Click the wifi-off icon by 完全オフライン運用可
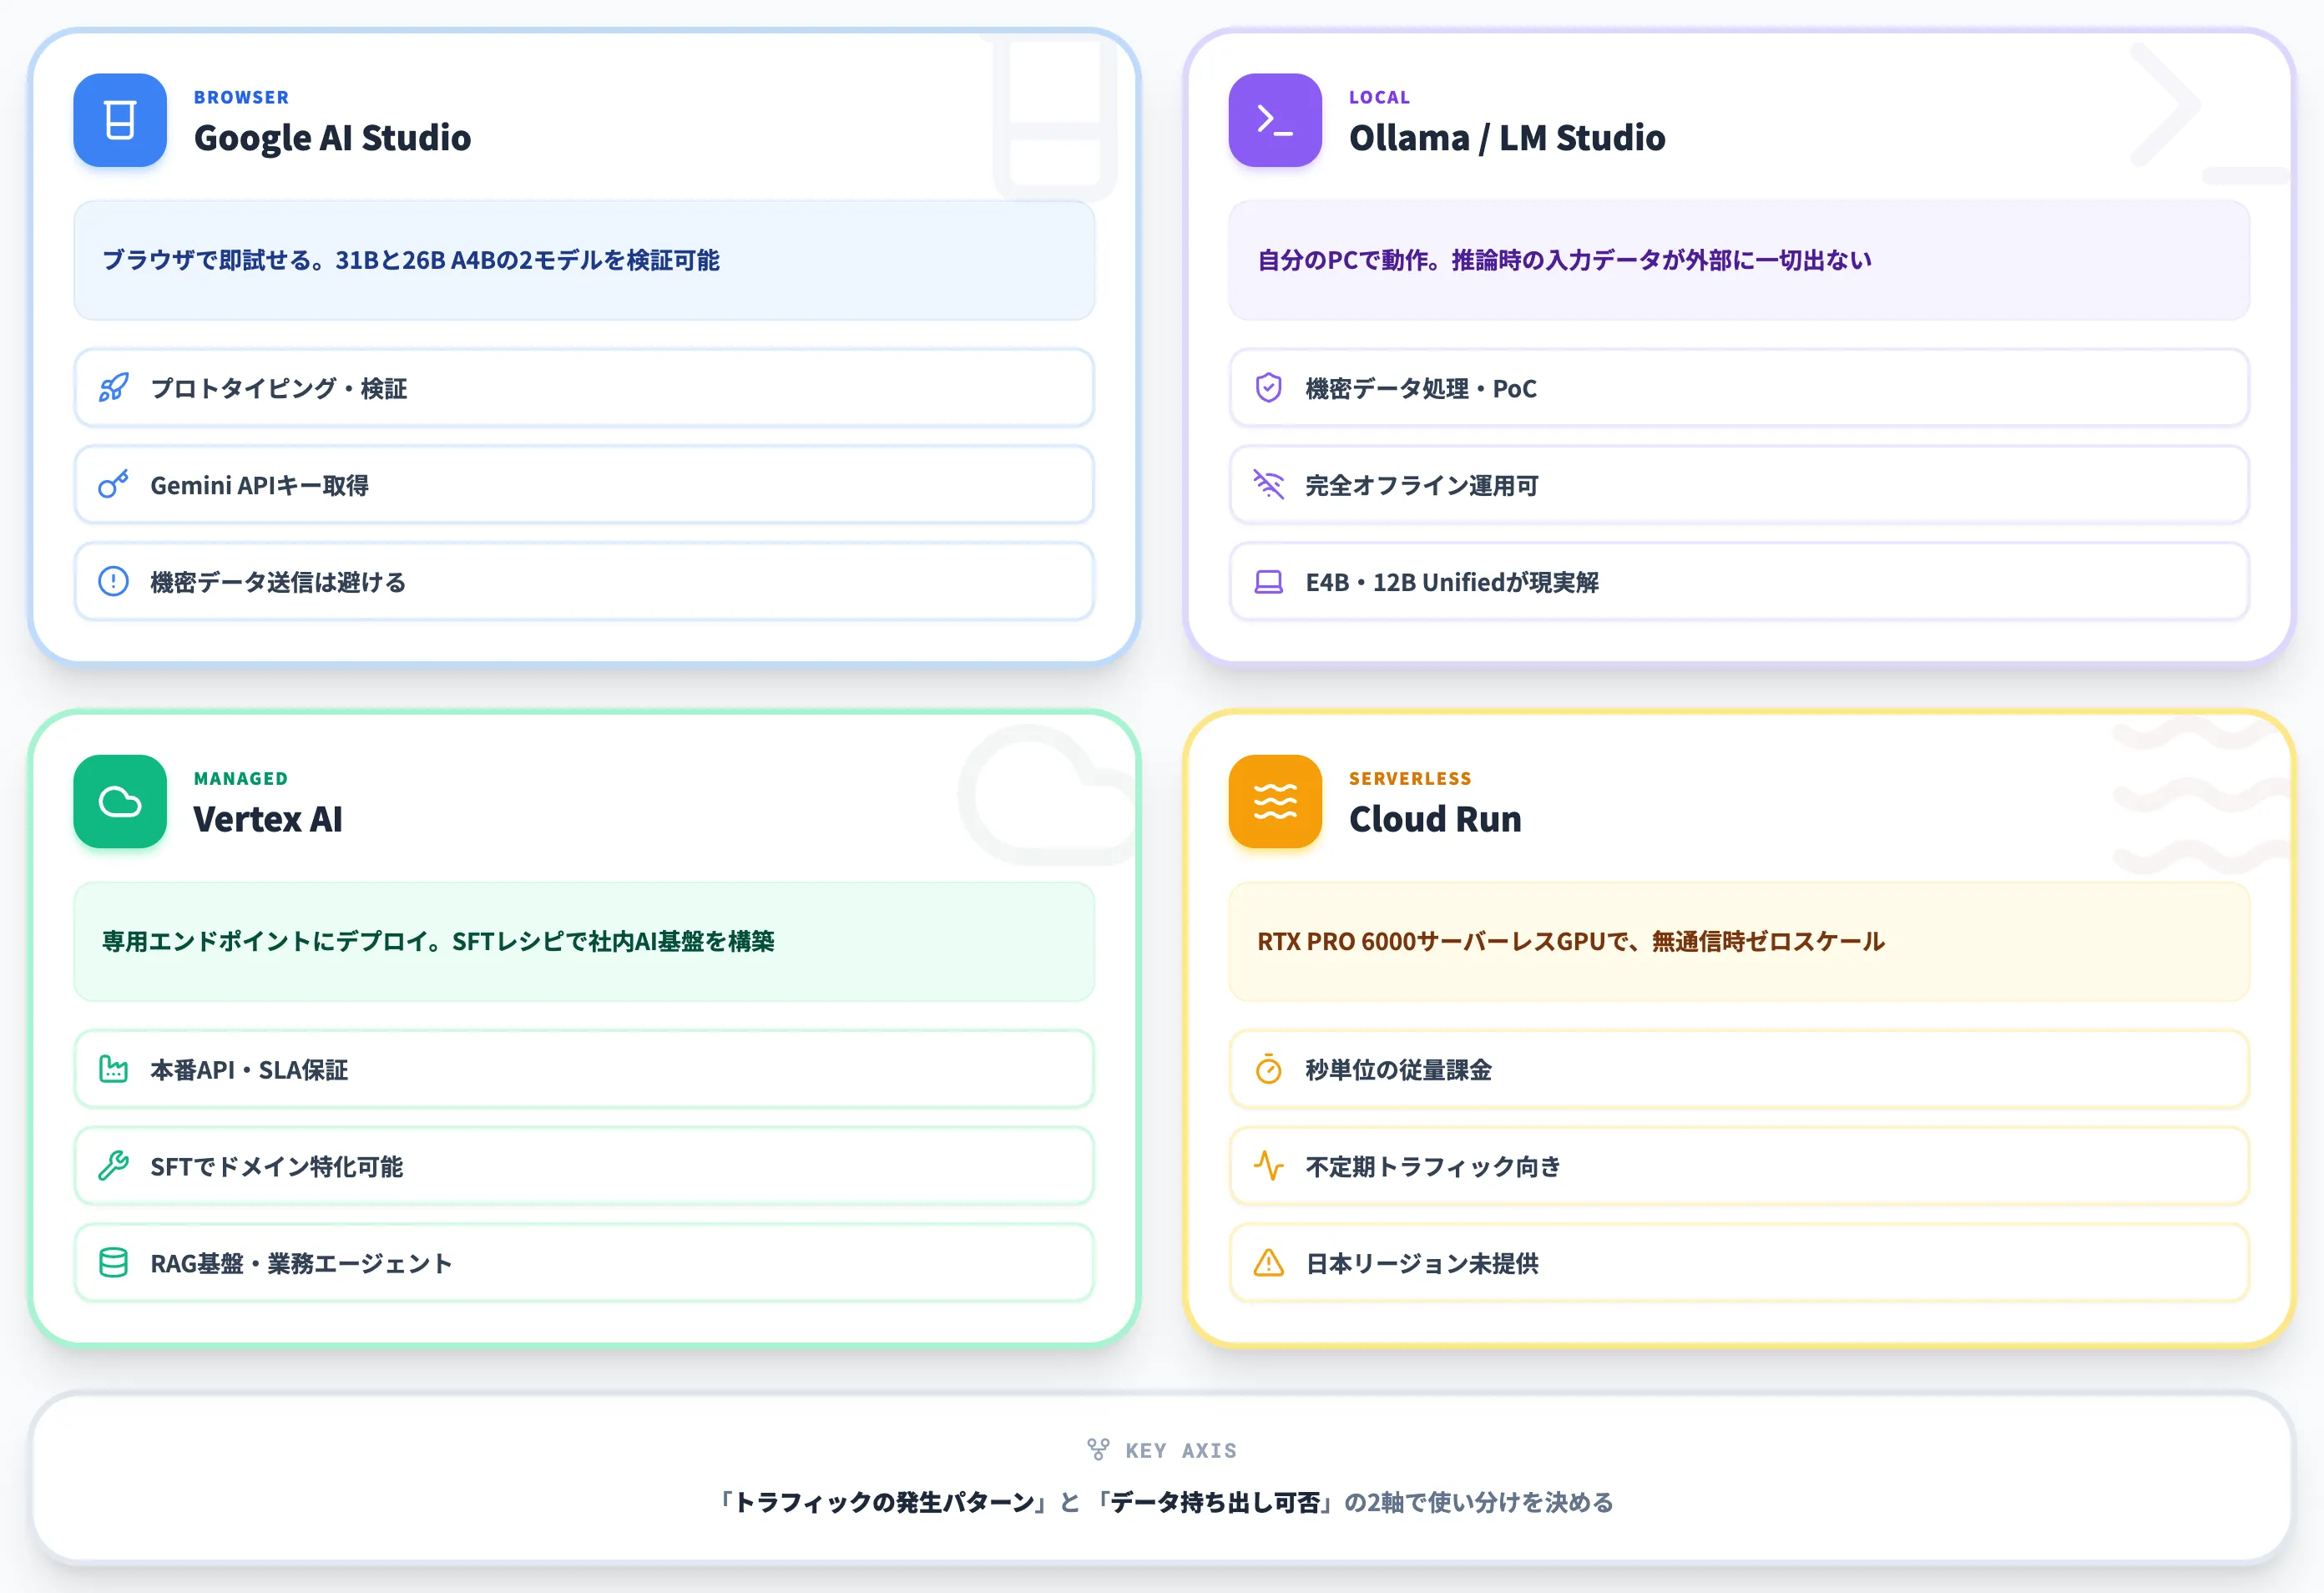Viewport: 2324px width, 1593px height. pyautogui.click(x=1269, y=484)
